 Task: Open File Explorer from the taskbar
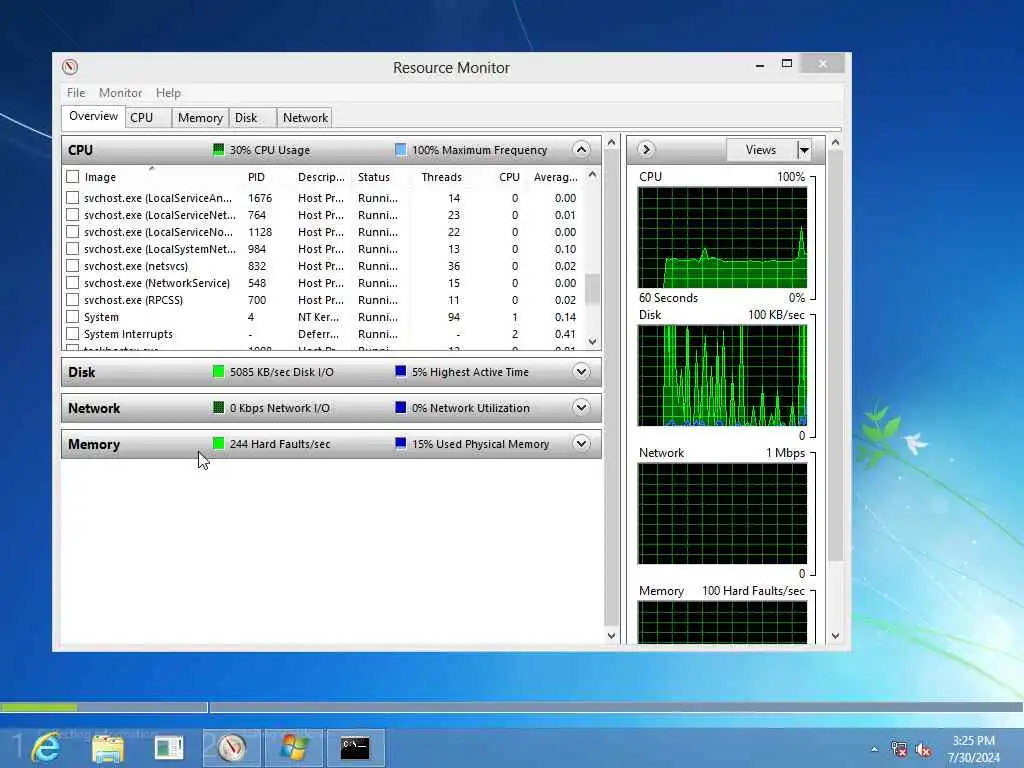[108, 748]
